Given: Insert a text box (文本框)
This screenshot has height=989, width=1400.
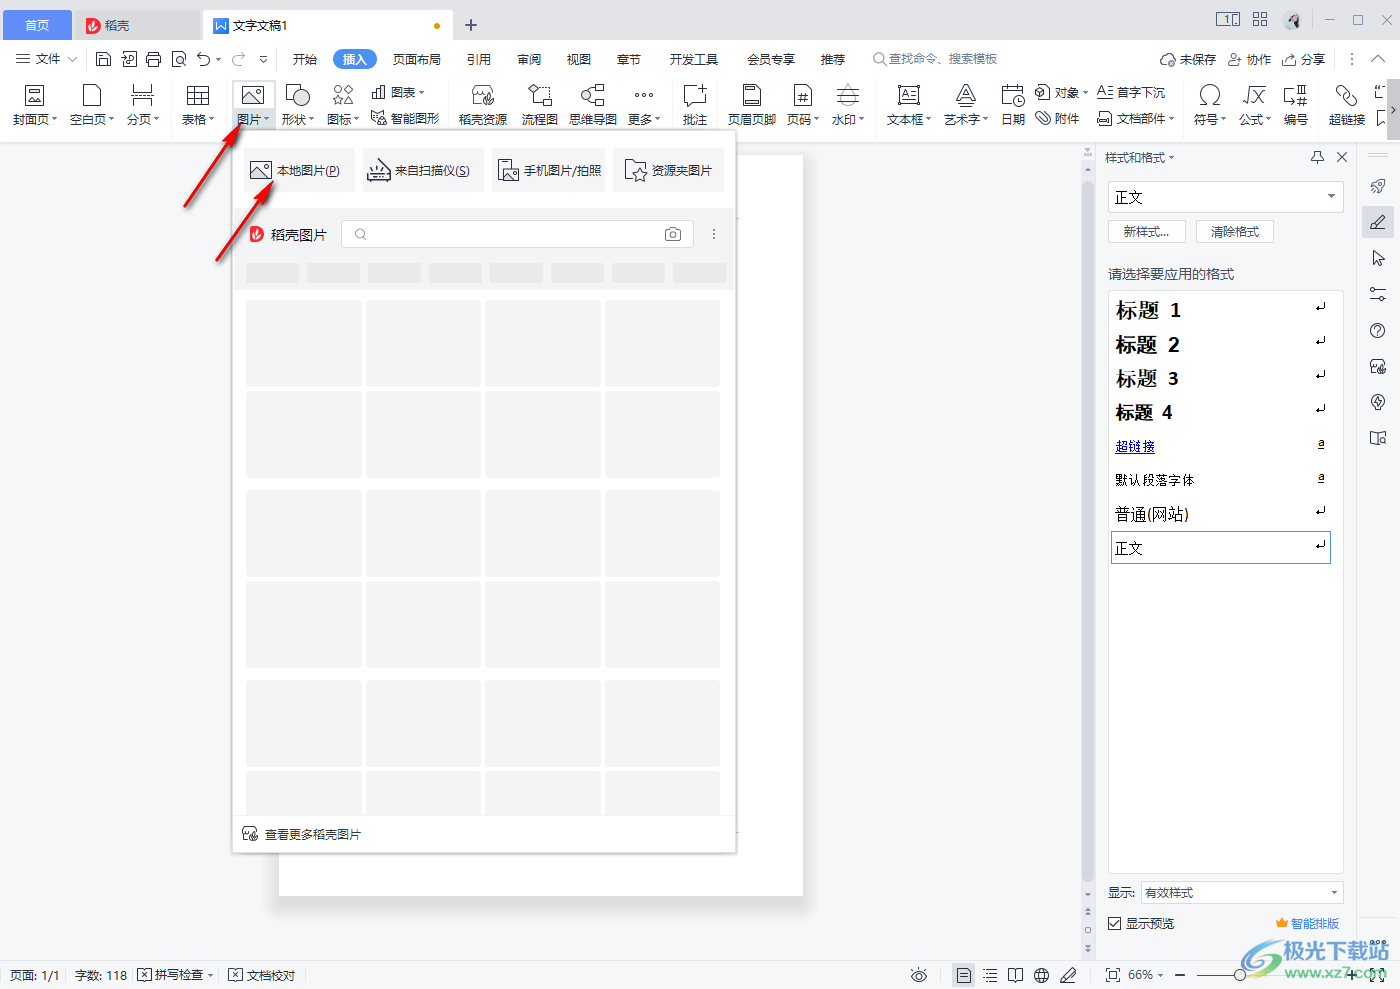Looking at the screenshot, I should coord(909,105).
